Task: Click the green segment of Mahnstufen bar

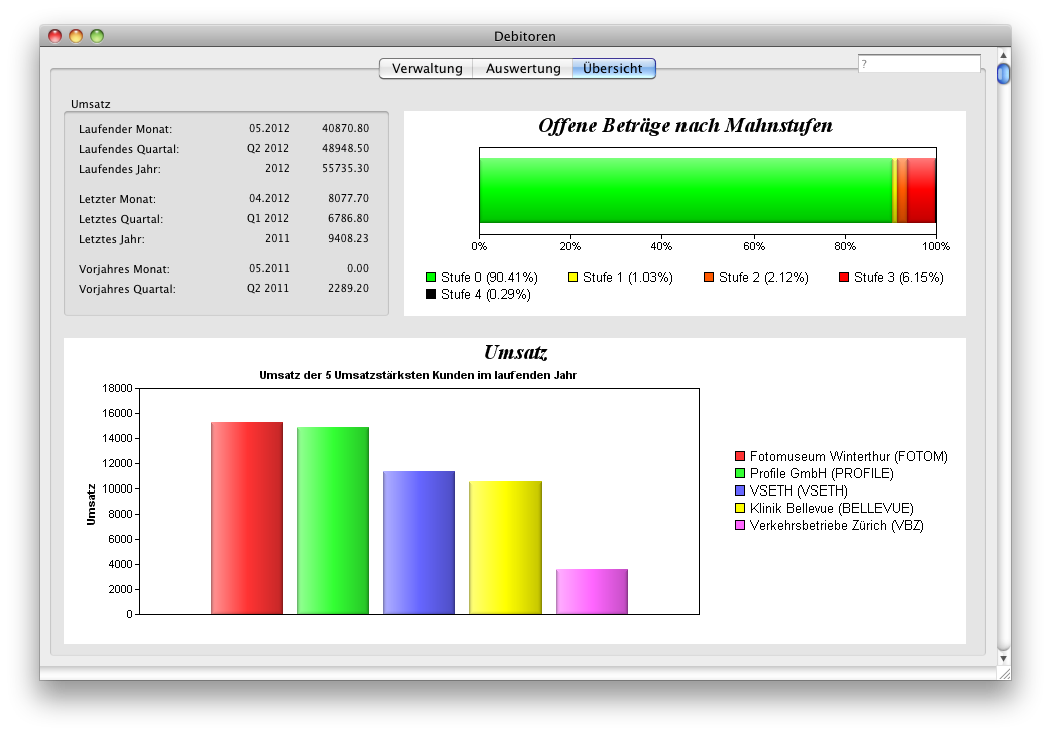Action: coord(685,190)
